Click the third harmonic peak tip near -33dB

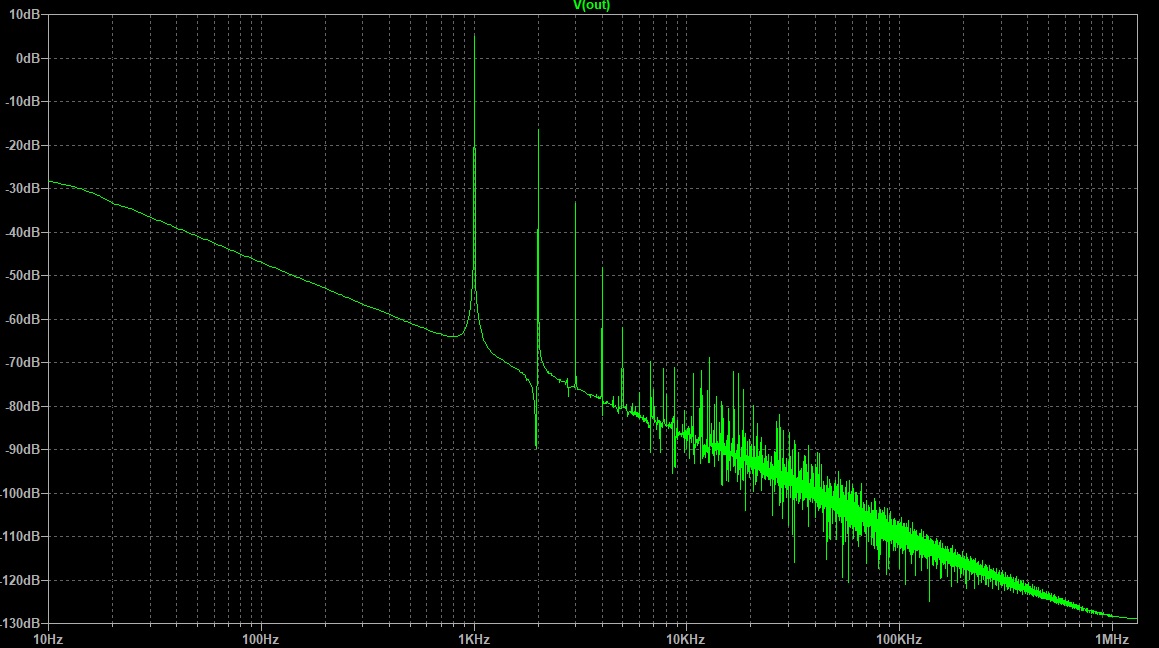575,203
